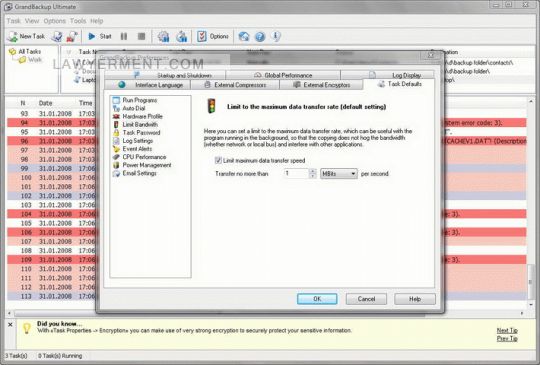This screenshot has width=540, height=365.
Task: Click the log row numbered 99
Action: coord(267,168)
